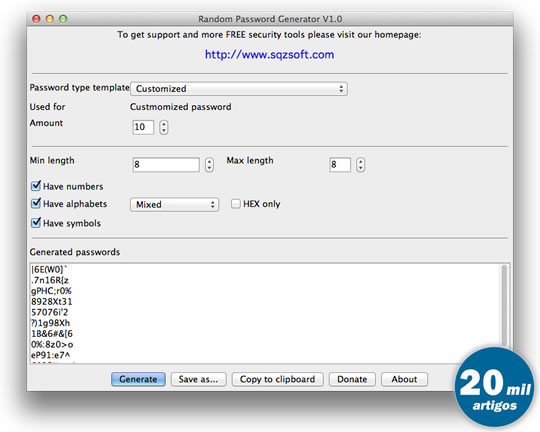
Task: Click the green zoom window button
Action: (x=63, y=19)
